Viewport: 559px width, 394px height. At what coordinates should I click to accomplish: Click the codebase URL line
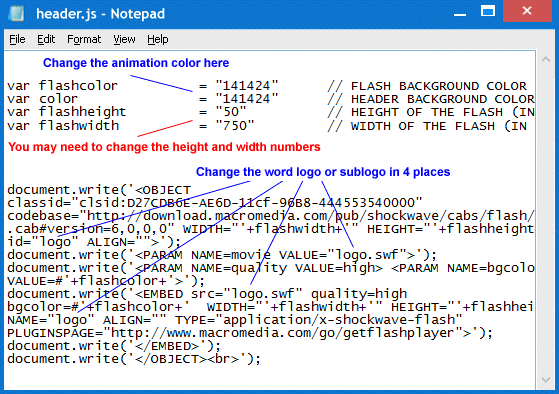(x=271, y=216)
